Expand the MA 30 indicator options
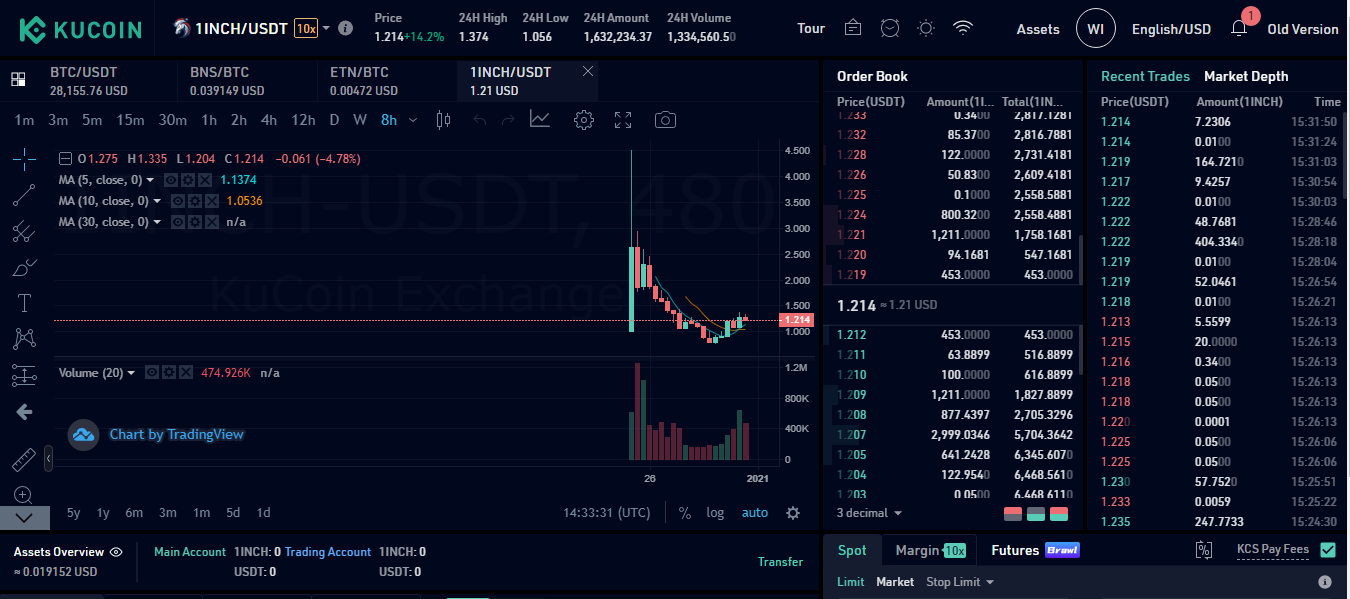 click(x=158, y=223)
